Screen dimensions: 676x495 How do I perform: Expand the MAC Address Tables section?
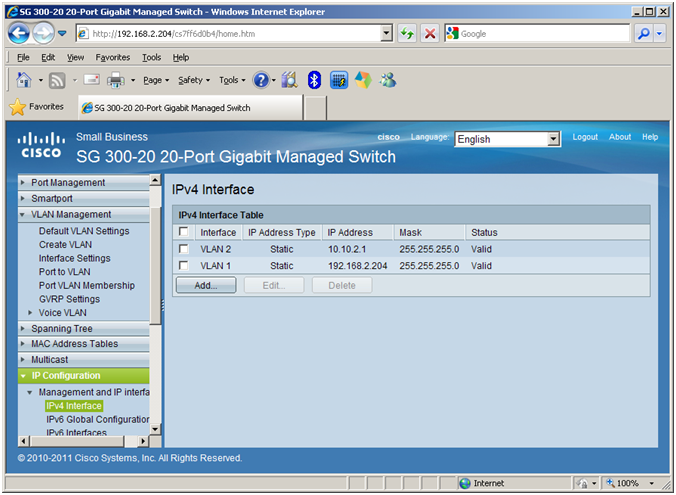(x=83, y=344)
